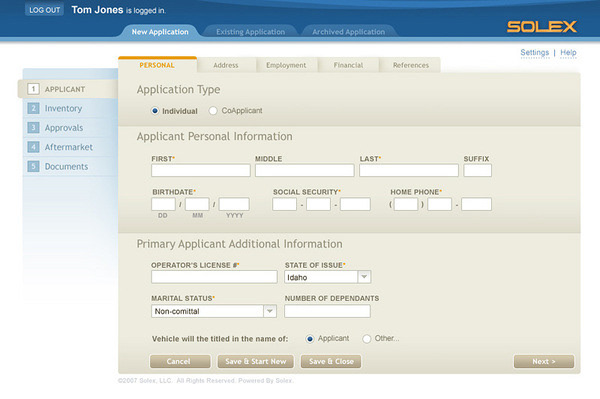
Task: Click the middle Social Security field
Action: (318, 204)
